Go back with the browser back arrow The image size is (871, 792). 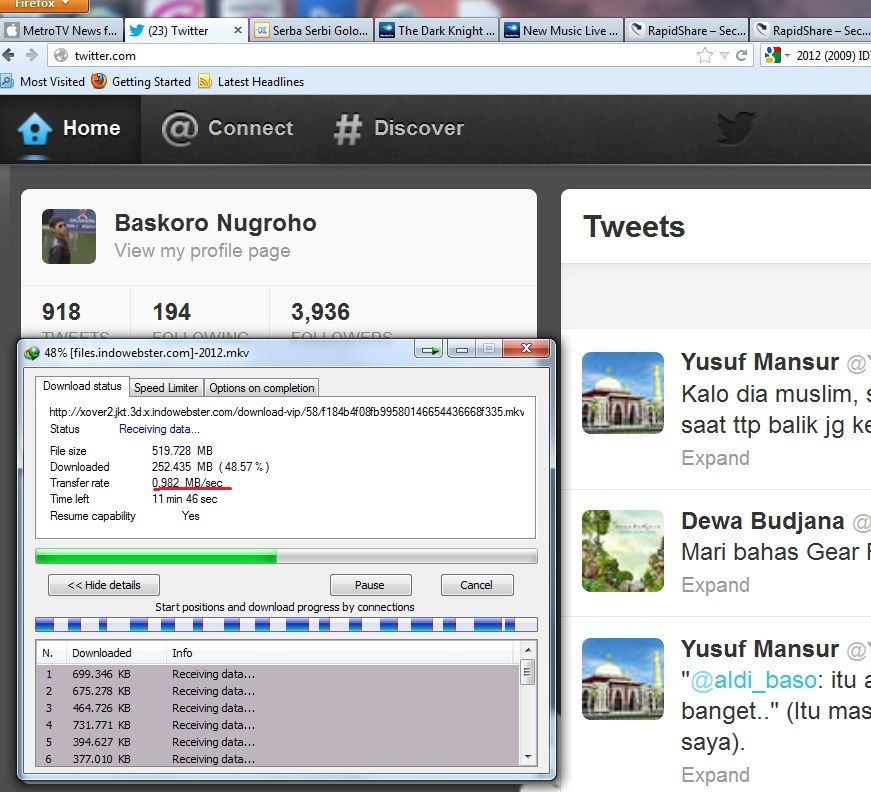coord(8,55)
